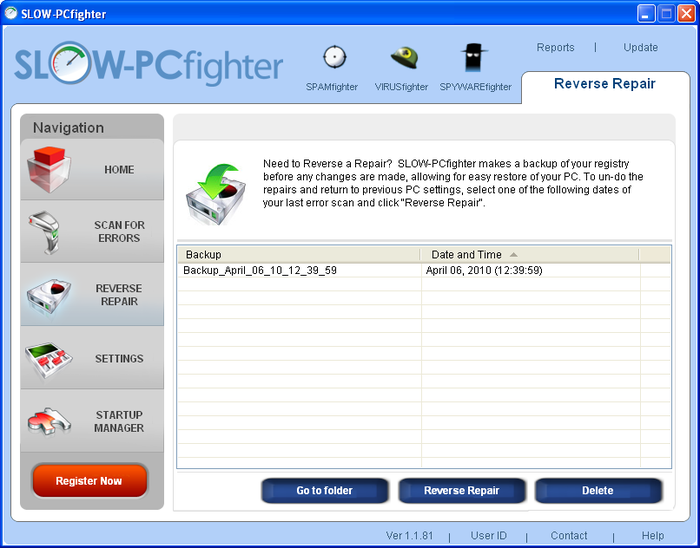Click the Reverse Repair drive icon
The height and width of the screenshot is (548, 700).
pos(50,294)
